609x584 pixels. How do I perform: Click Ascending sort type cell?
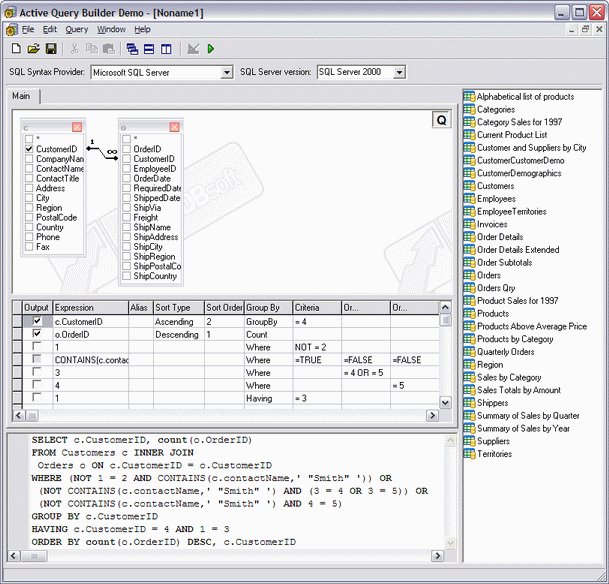[179, 322]
